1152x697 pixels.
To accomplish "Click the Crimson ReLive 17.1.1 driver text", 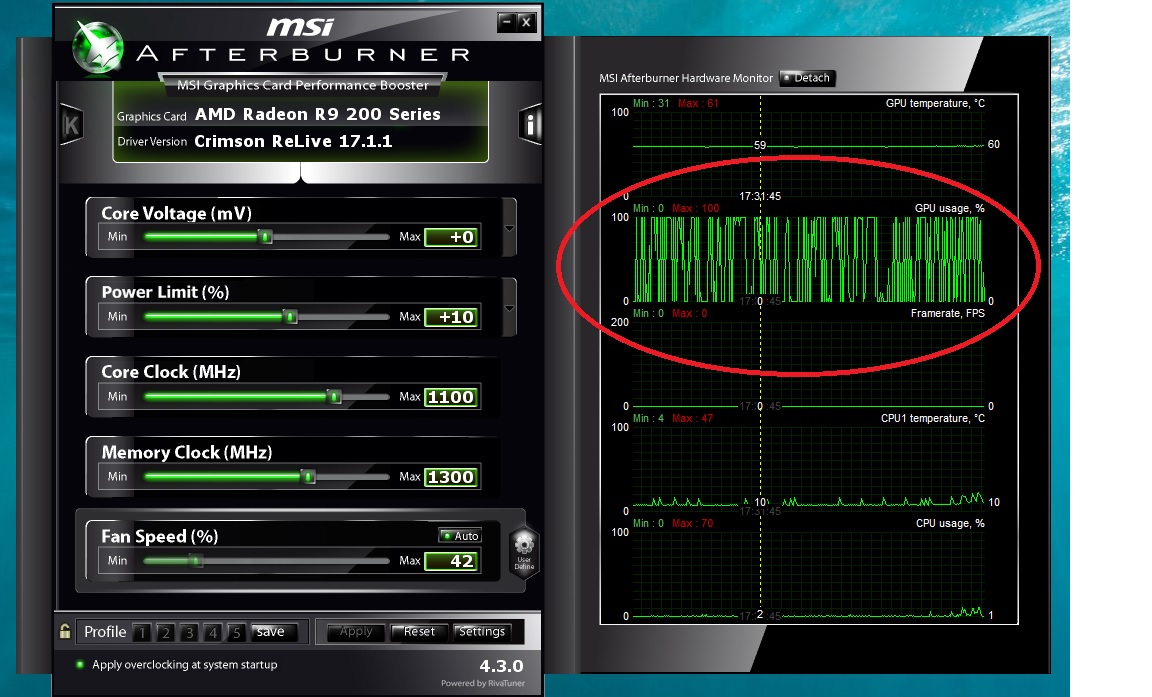I will point(293,141).
